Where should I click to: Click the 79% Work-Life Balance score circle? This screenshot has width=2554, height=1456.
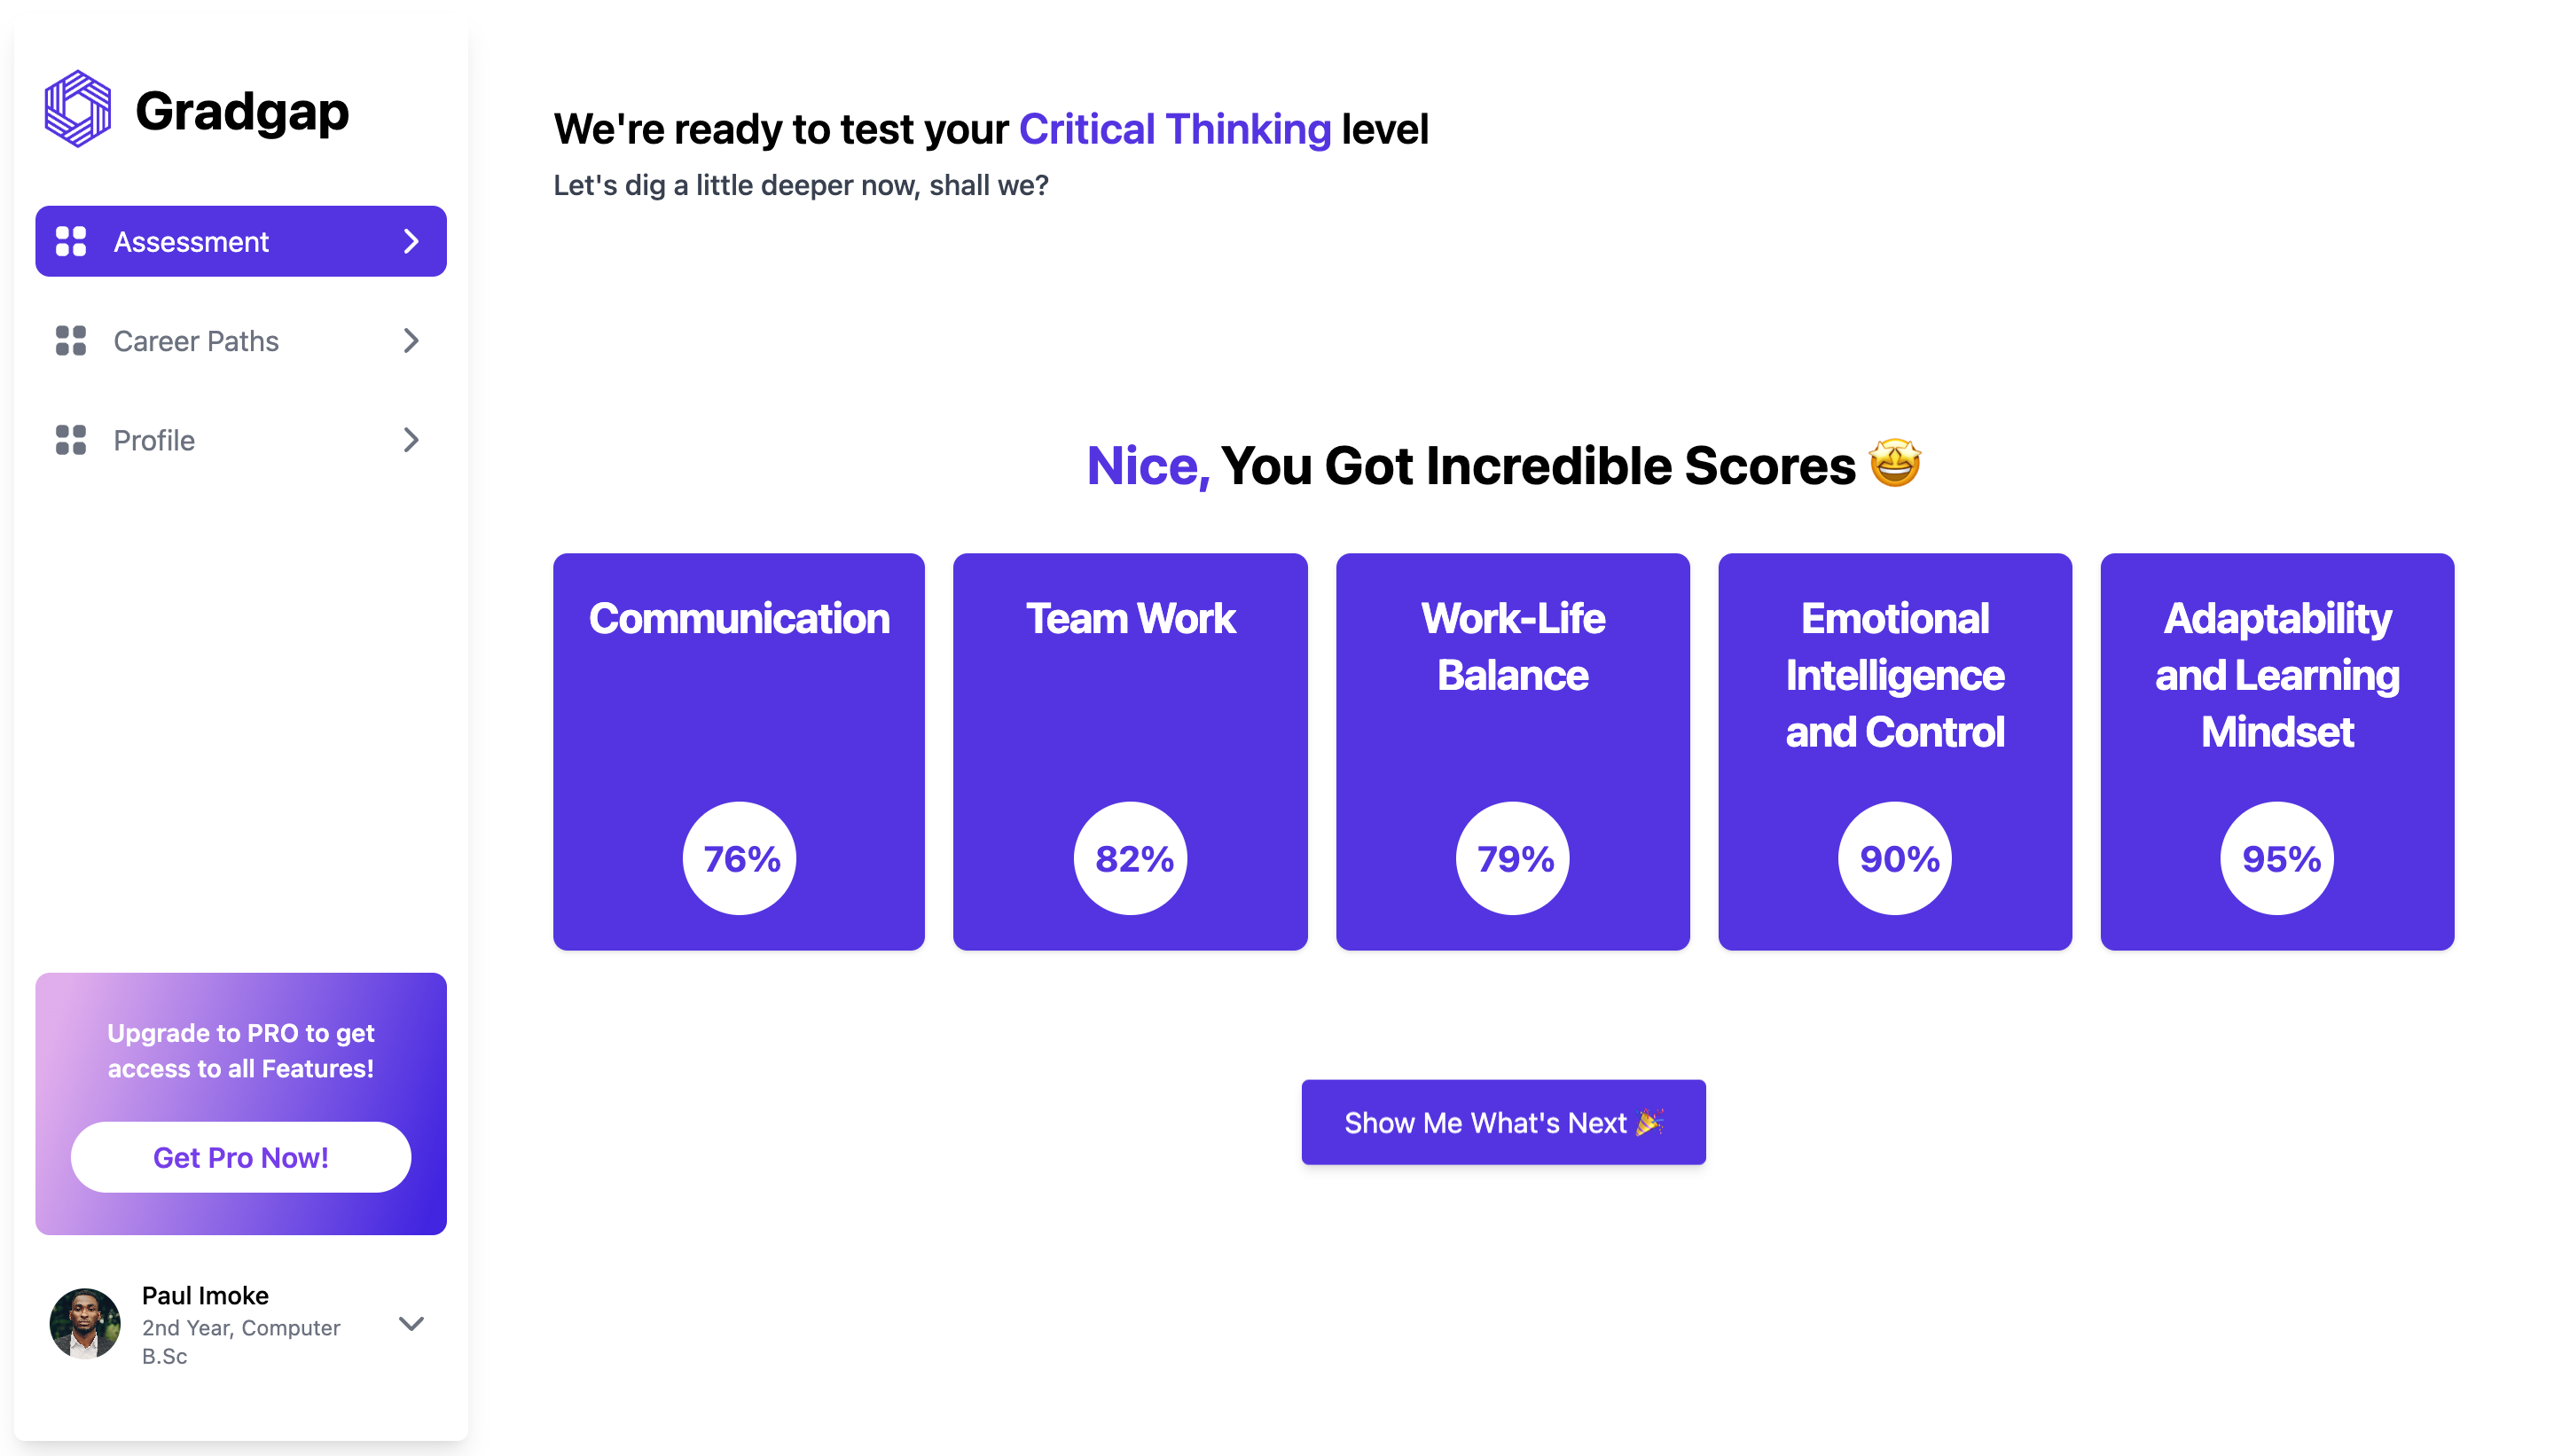1513,858
